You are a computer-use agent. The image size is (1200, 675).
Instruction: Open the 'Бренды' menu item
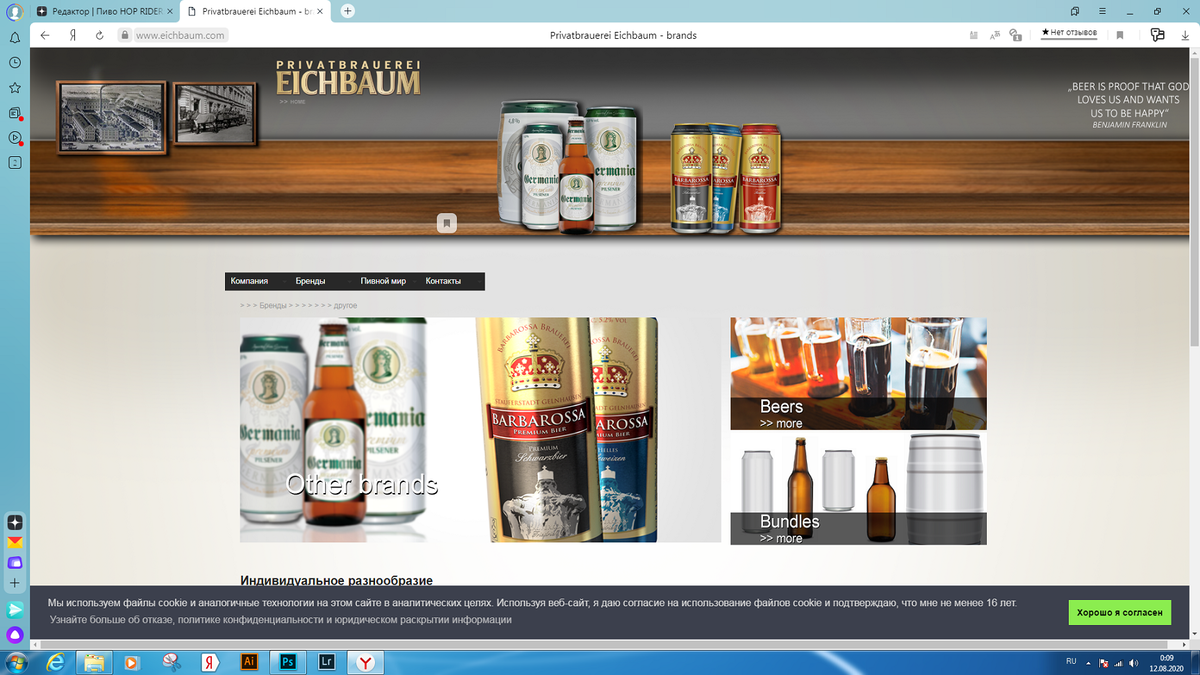click(310, 281)
